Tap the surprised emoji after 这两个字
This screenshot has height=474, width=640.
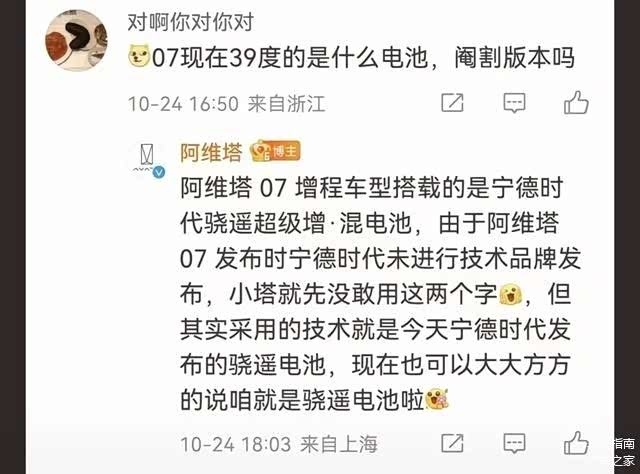(511, 294)
